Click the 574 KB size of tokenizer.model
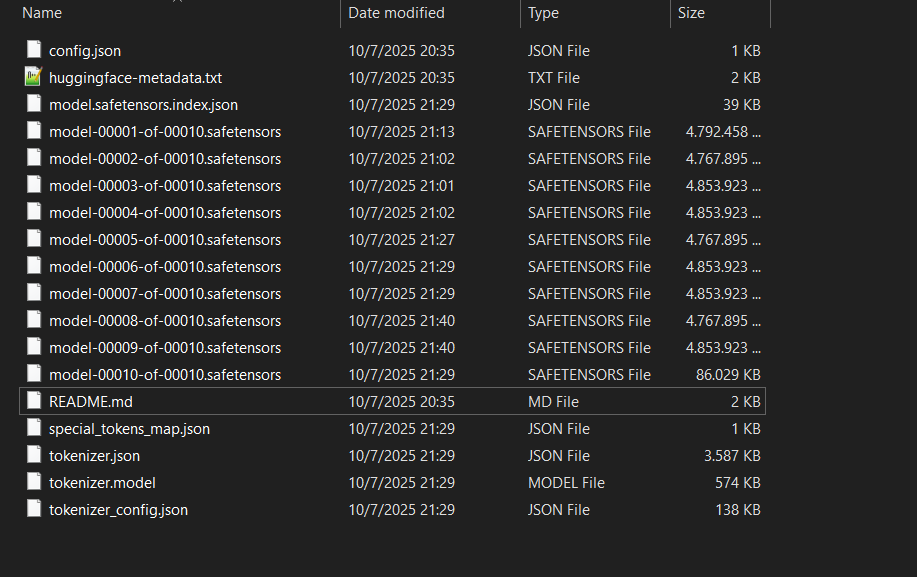Screen dimensions: 917x577 pos(737,482)
